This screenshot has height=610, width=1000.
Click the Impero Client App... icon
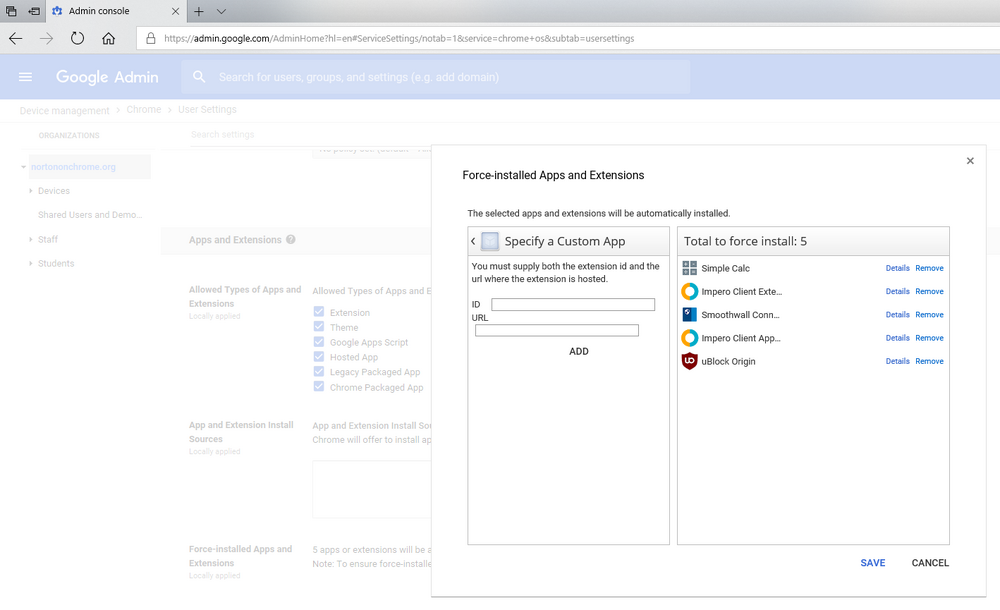coord(689,338)
